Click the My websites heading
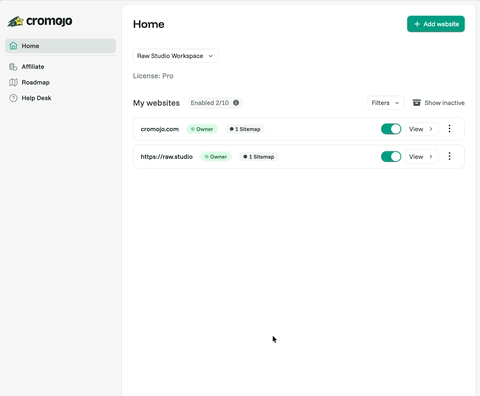Screen dimensions: 480x396 click(156, 103)
